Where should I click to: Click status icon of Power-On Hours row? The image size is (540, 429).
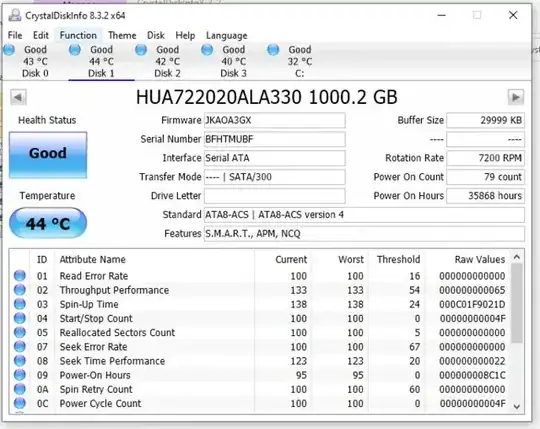pos(20,375)
